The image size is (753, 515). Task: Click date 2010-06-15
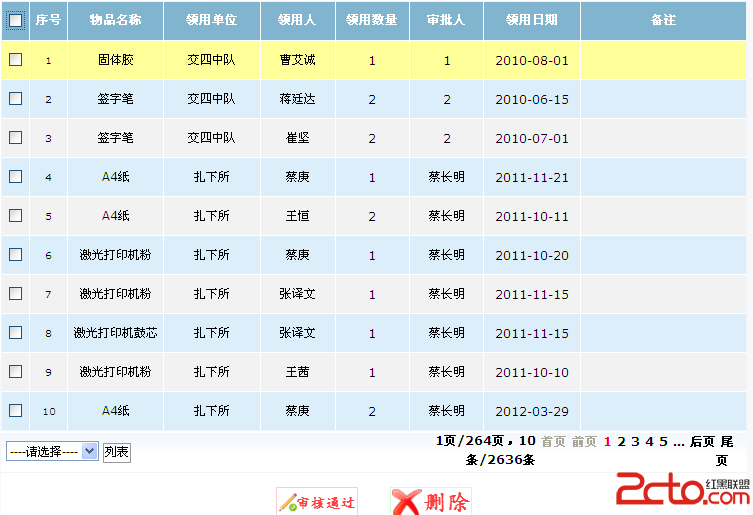(532, 99)
